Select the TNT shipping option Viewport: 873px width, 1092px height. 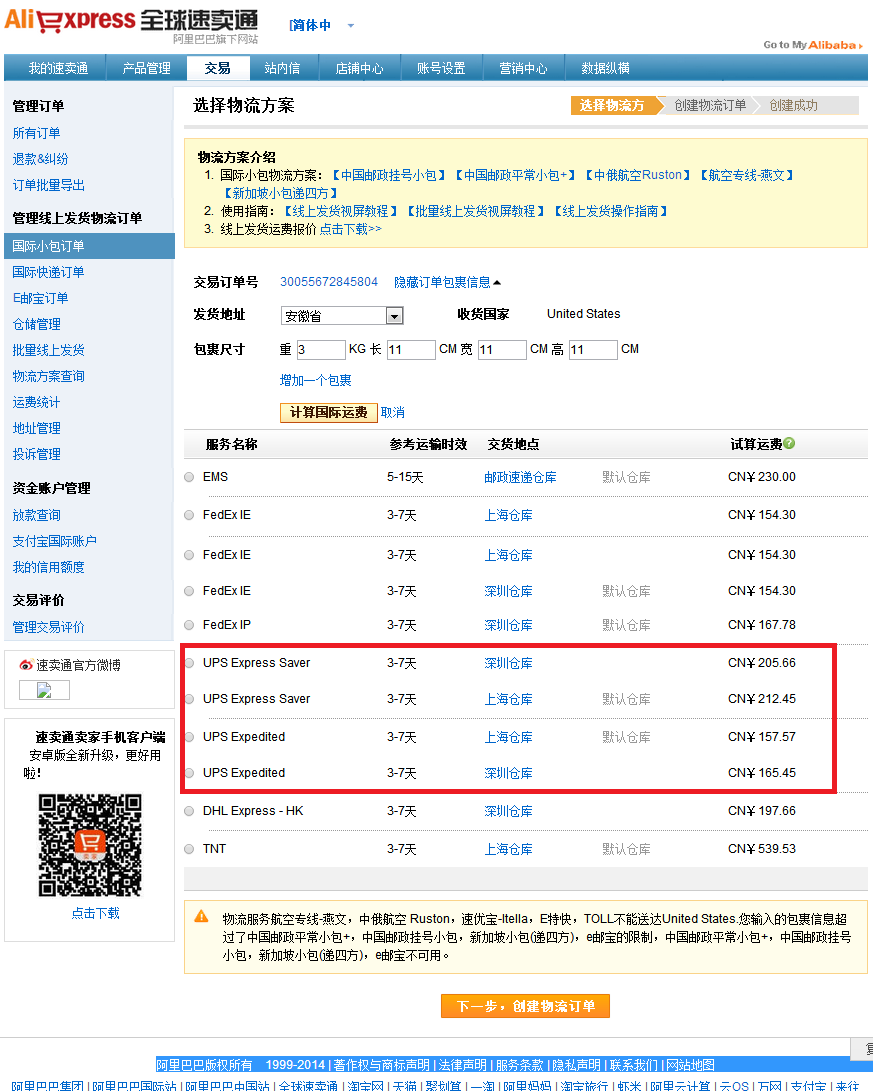pos(189,849)
